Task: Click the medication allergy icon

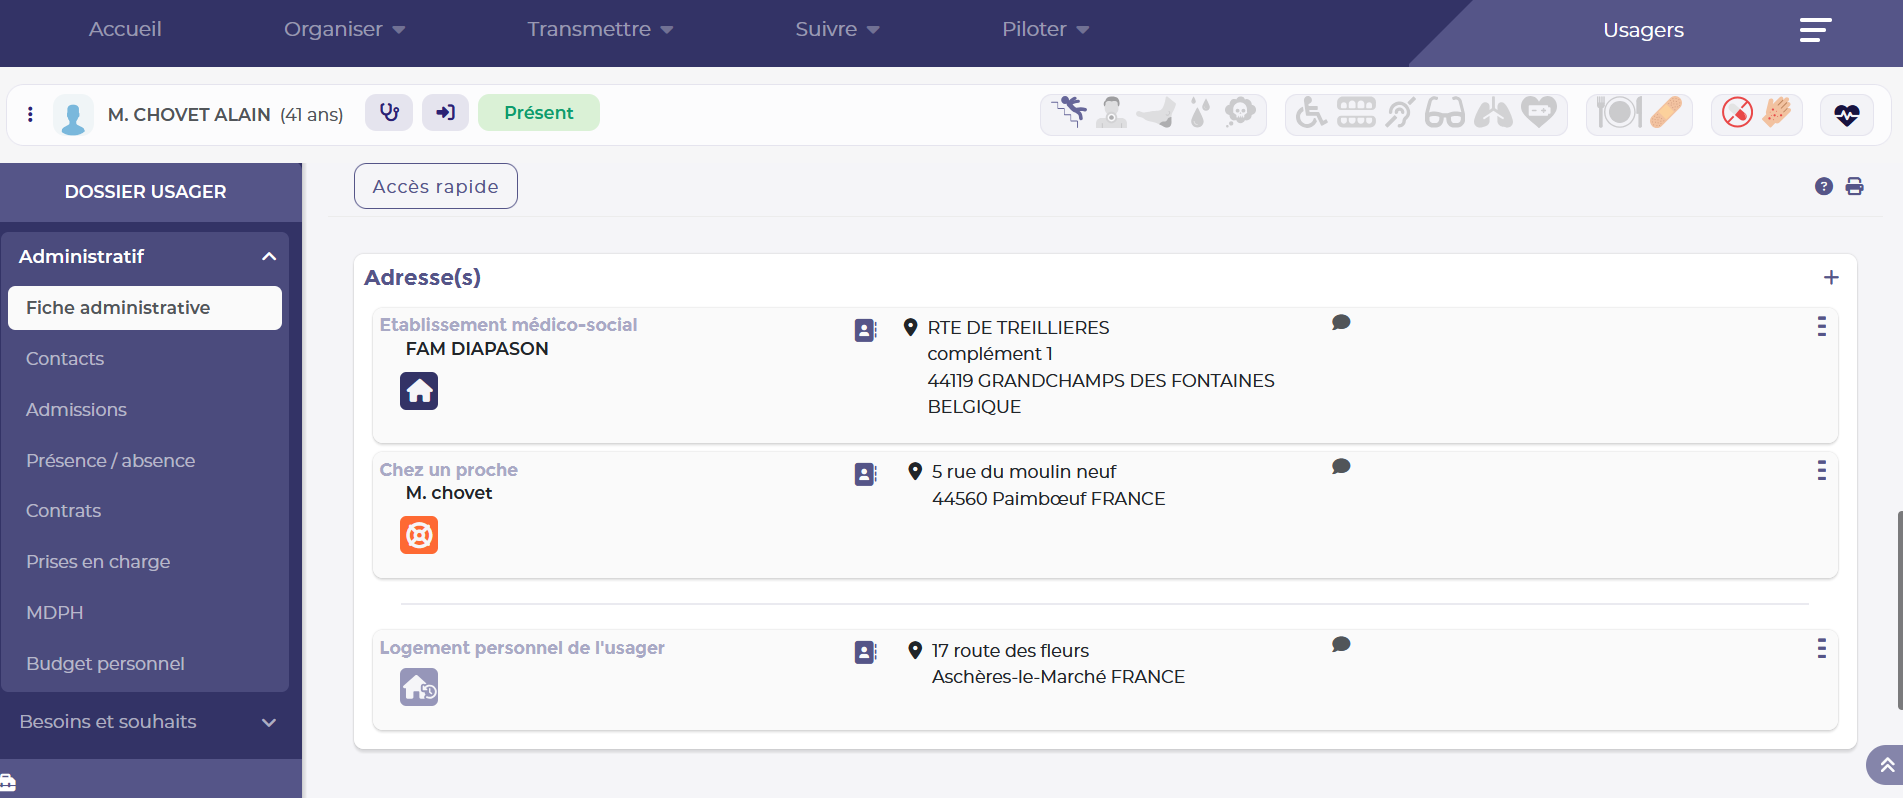Action: tap(1737, 113)
